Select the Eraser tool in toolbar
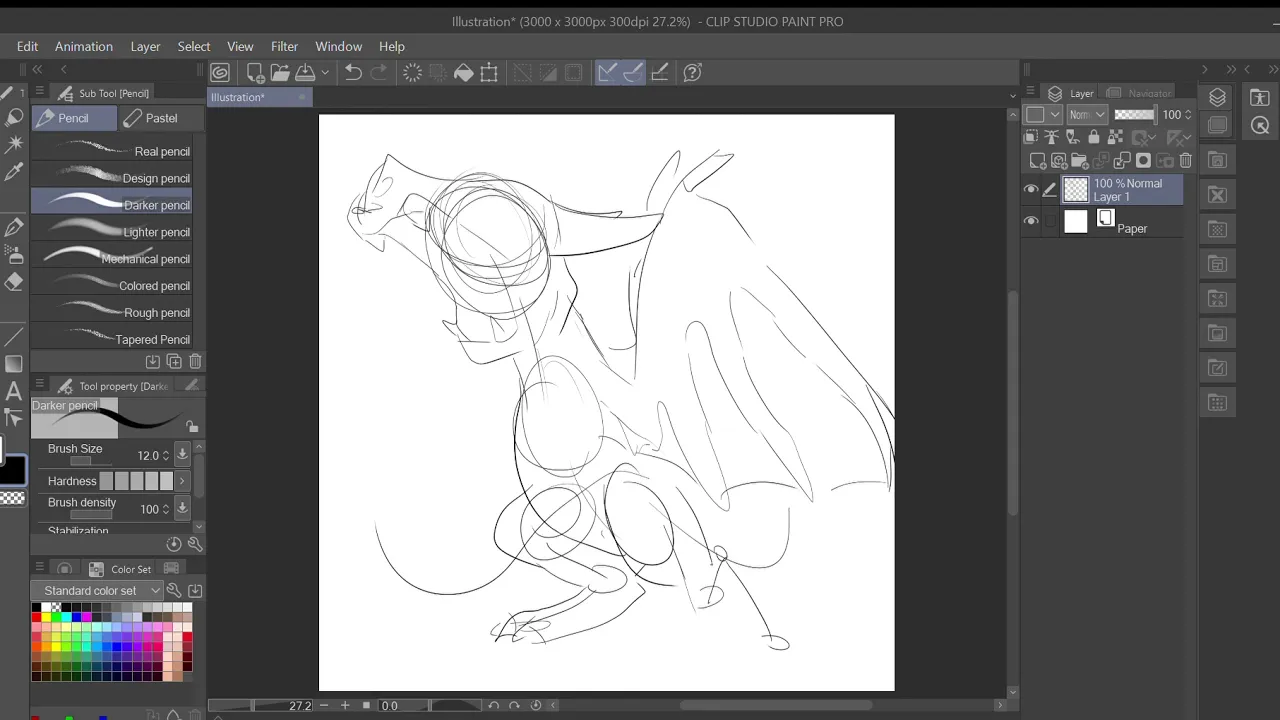Image resolution: width=1280 pixels, height=720 pixels. pyautogui.click(x=14, y=282)
